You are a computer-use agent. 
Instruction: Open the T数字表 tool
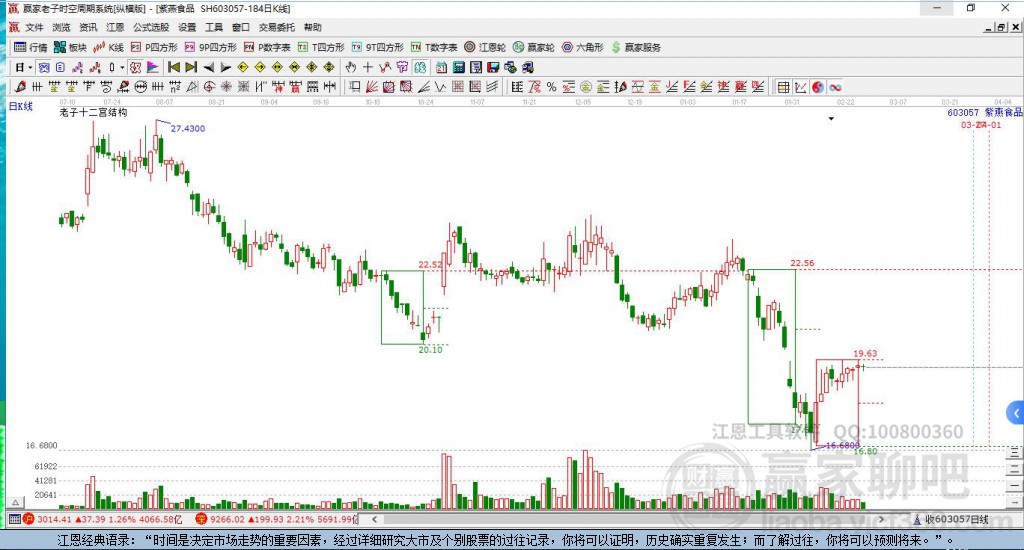coord(434,47)
